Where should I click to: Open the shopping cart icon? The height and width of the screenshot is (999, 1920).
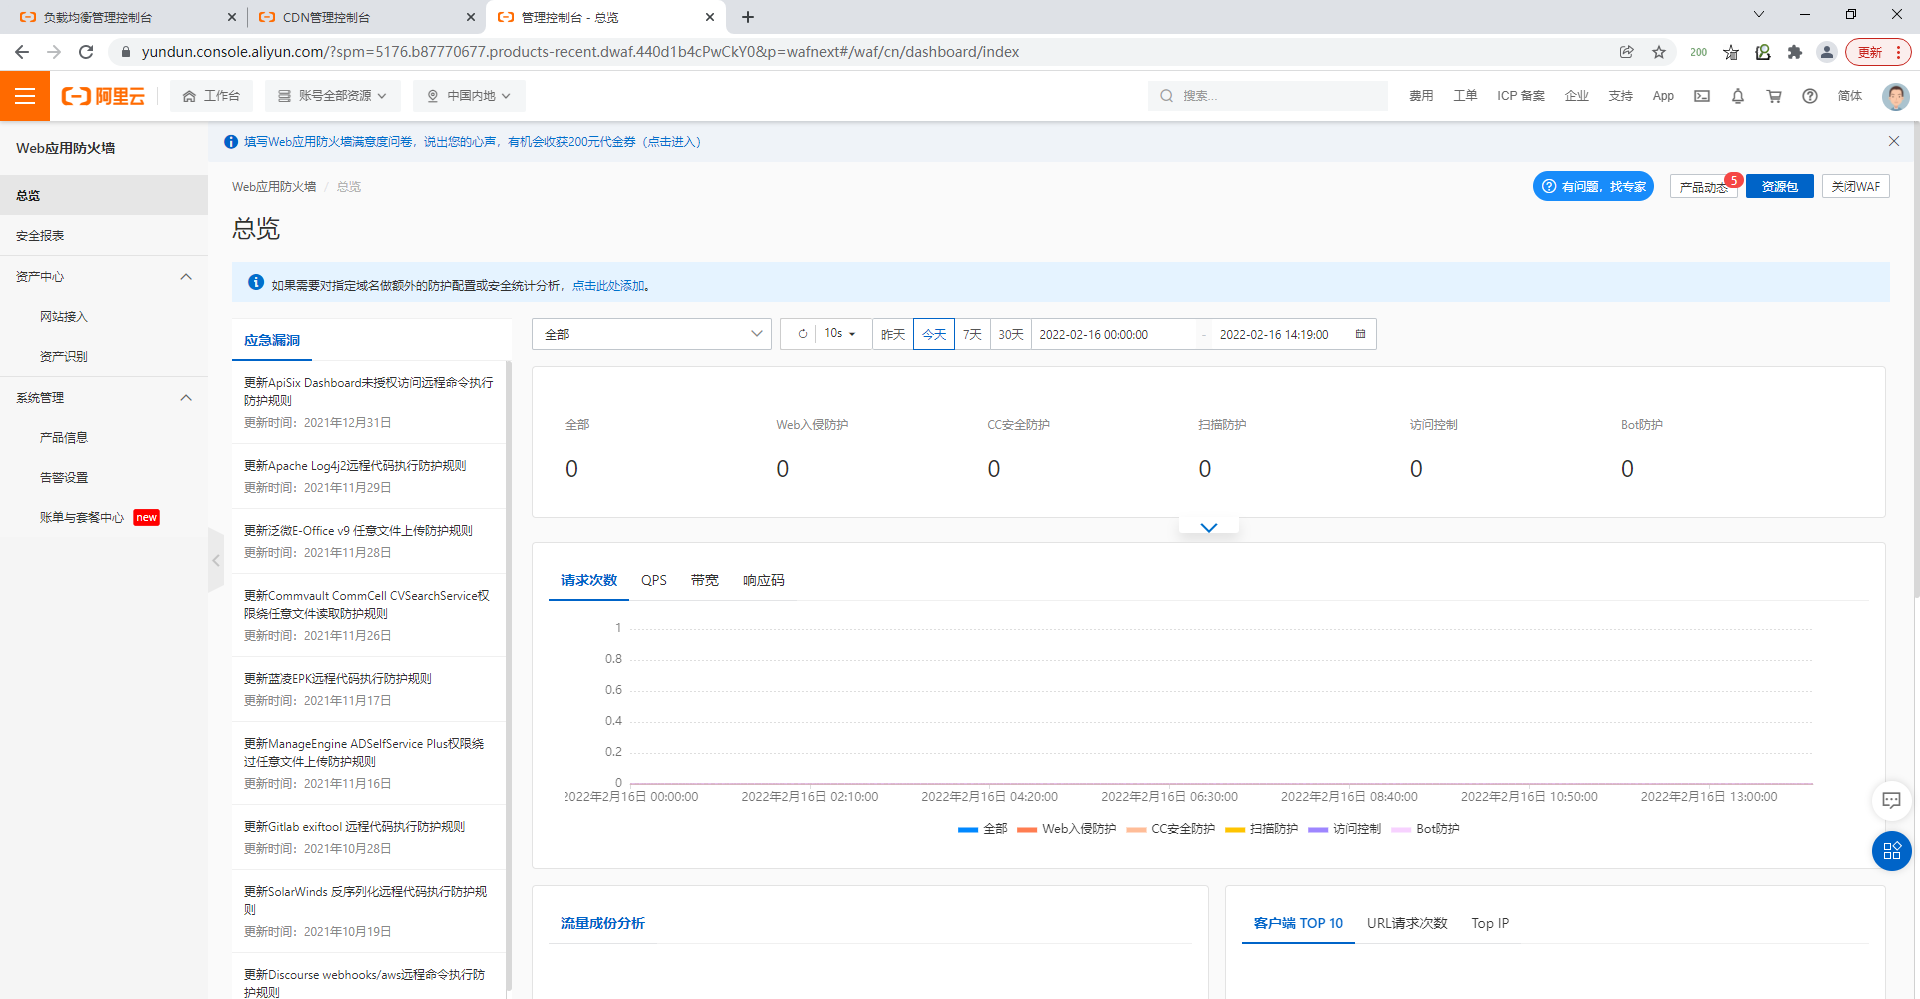pos(1774,96)
